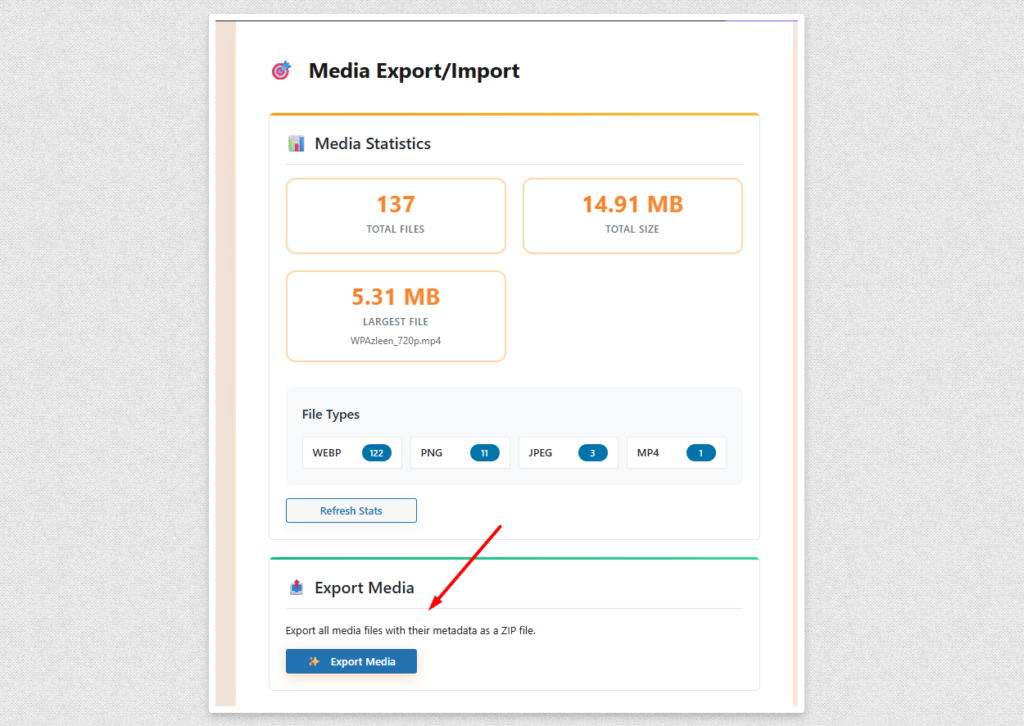Click the Media Export/Import page title
Screen dimensions: 1024x726
click(414, 71)
